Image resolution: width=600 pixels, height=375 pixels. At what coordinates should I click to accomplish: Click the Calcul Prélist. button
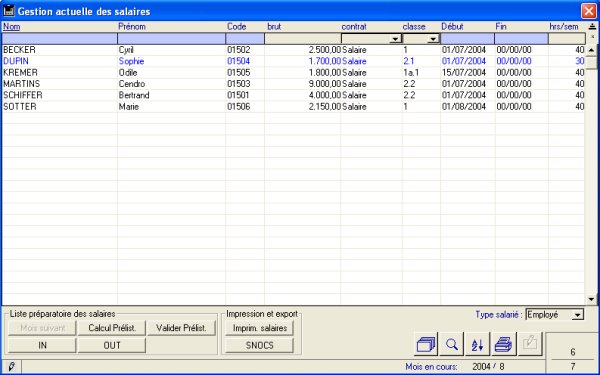coord(112,328)
